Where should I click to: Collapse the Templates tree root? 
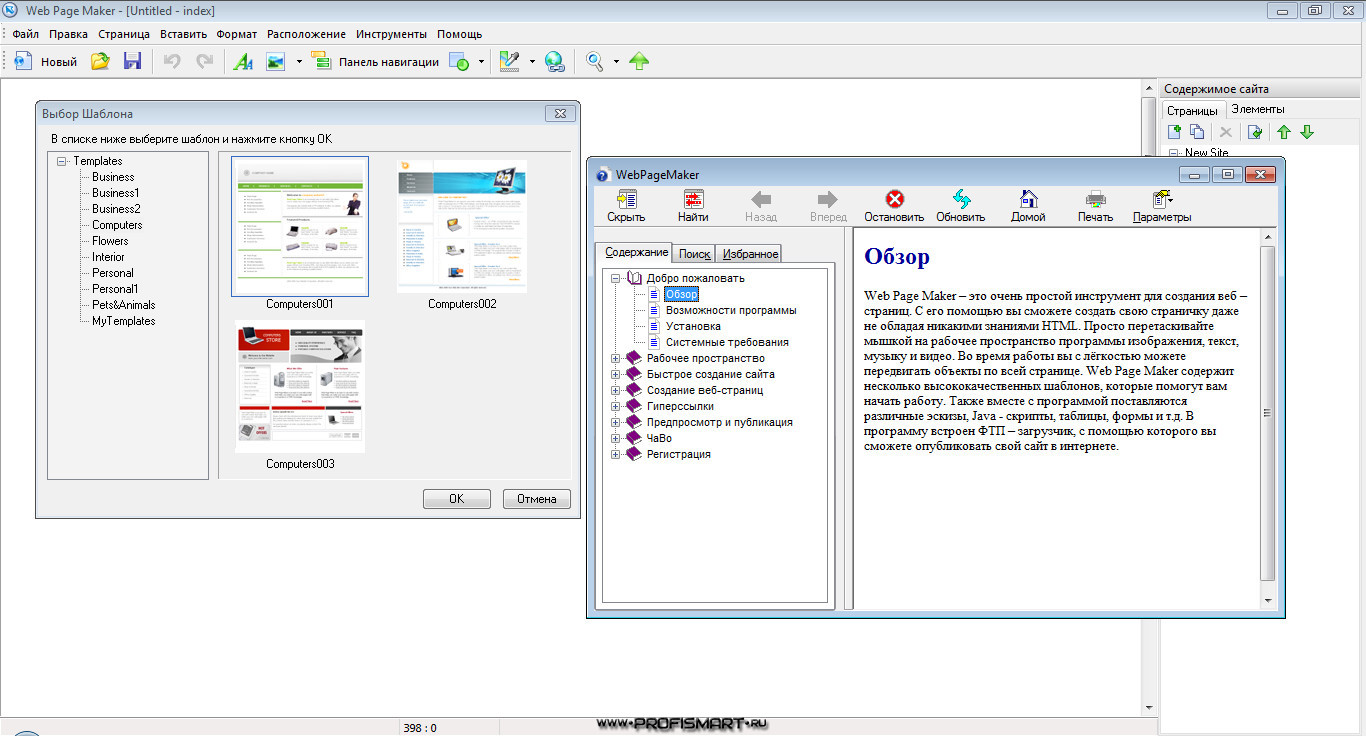pyautogui.click(x=62, y=161)
